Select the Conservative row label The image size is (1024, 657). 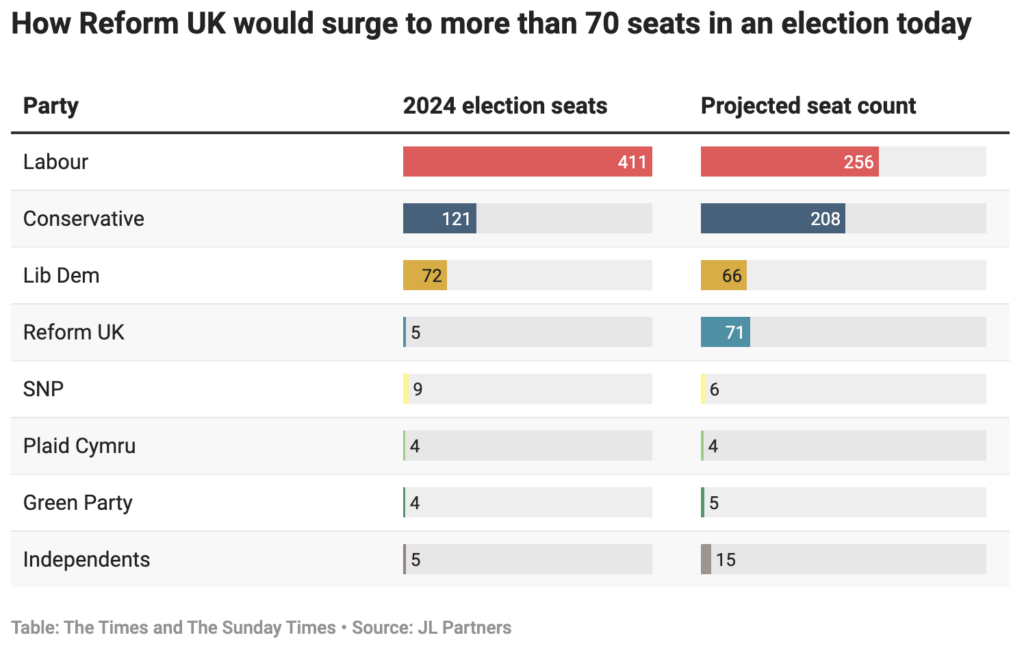click(84, 219)
